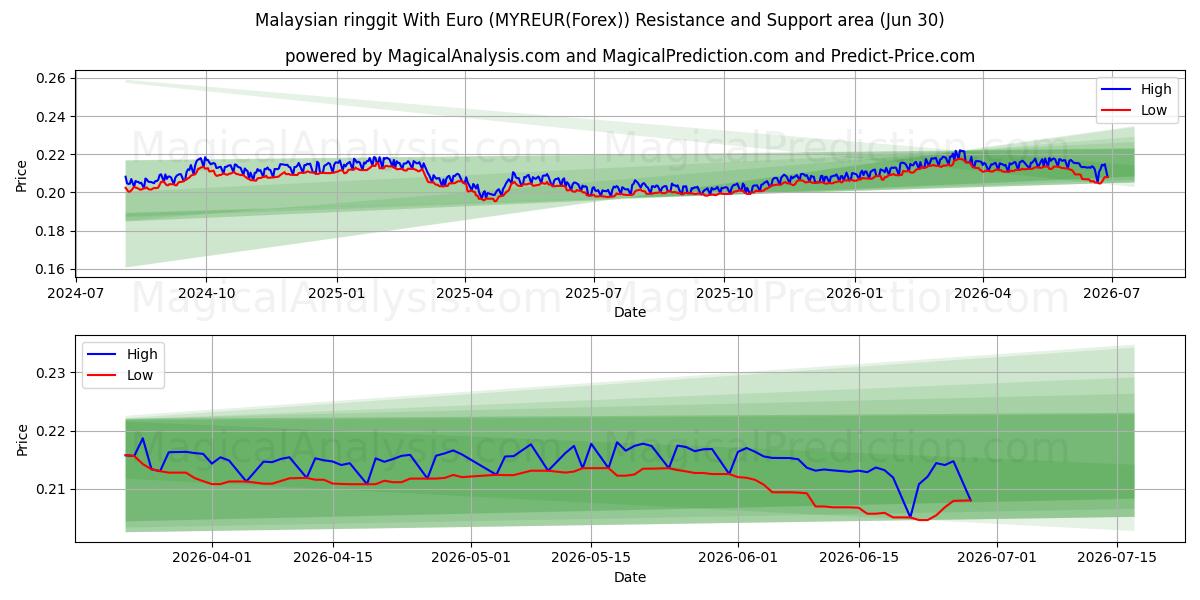Click the 2026-07 date tick label
1200x600 pixels.
(1110, 293)
